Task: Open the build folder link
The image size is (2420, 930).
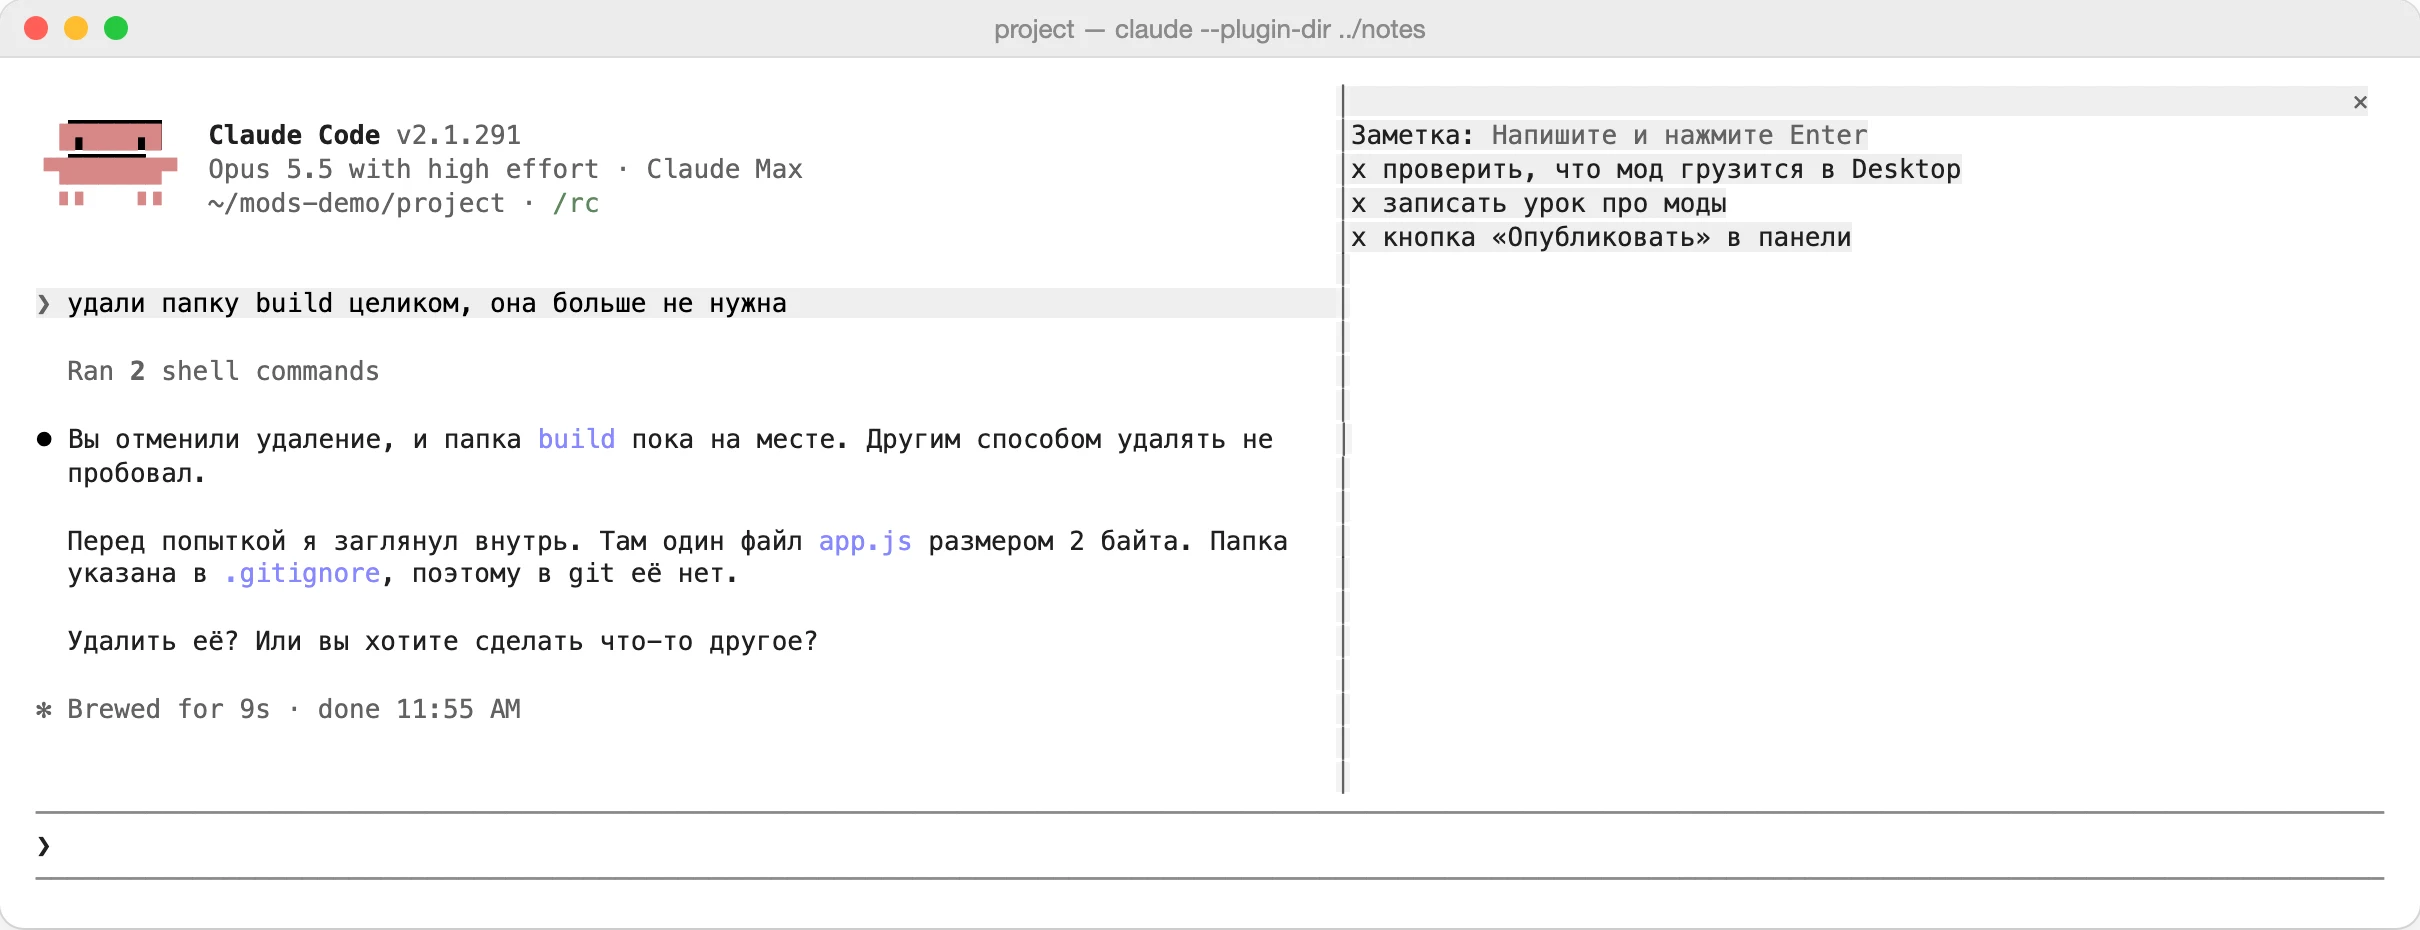Action: point(576,439)
